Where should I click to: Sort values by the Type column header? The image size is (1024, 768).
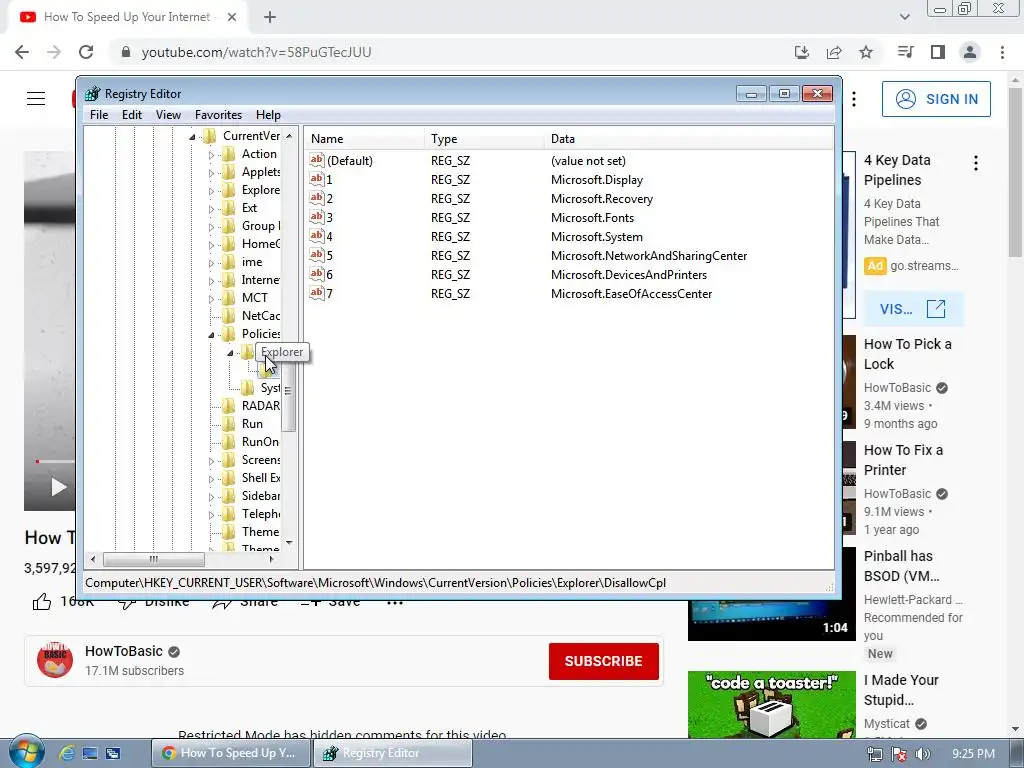(x=483, y=139)
